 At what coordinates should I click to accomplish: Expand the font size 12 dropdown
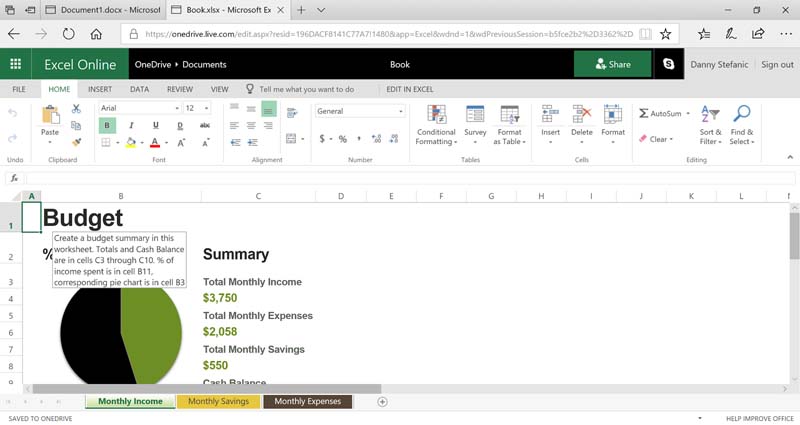[197, 108]
